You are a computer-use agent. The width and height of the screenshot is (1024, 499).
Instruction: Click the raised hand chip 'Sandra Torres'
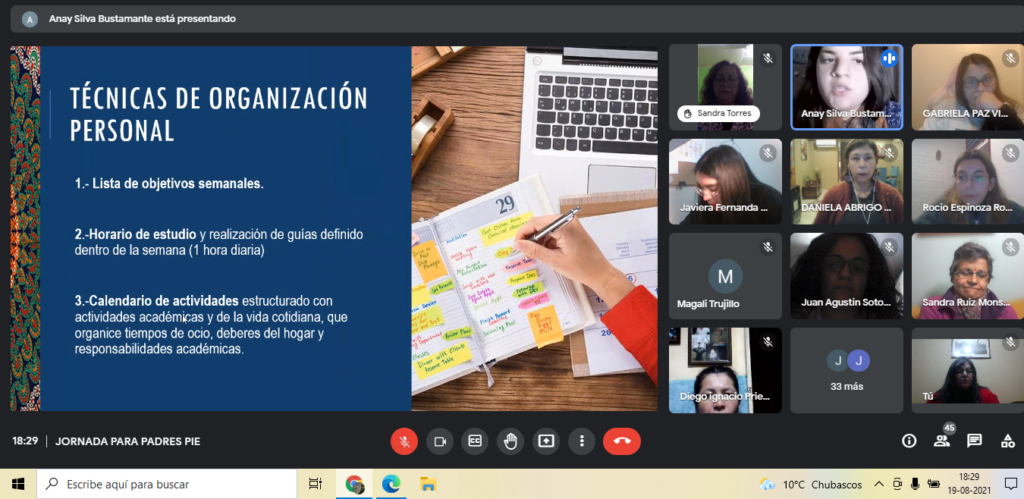coord(718,113)
